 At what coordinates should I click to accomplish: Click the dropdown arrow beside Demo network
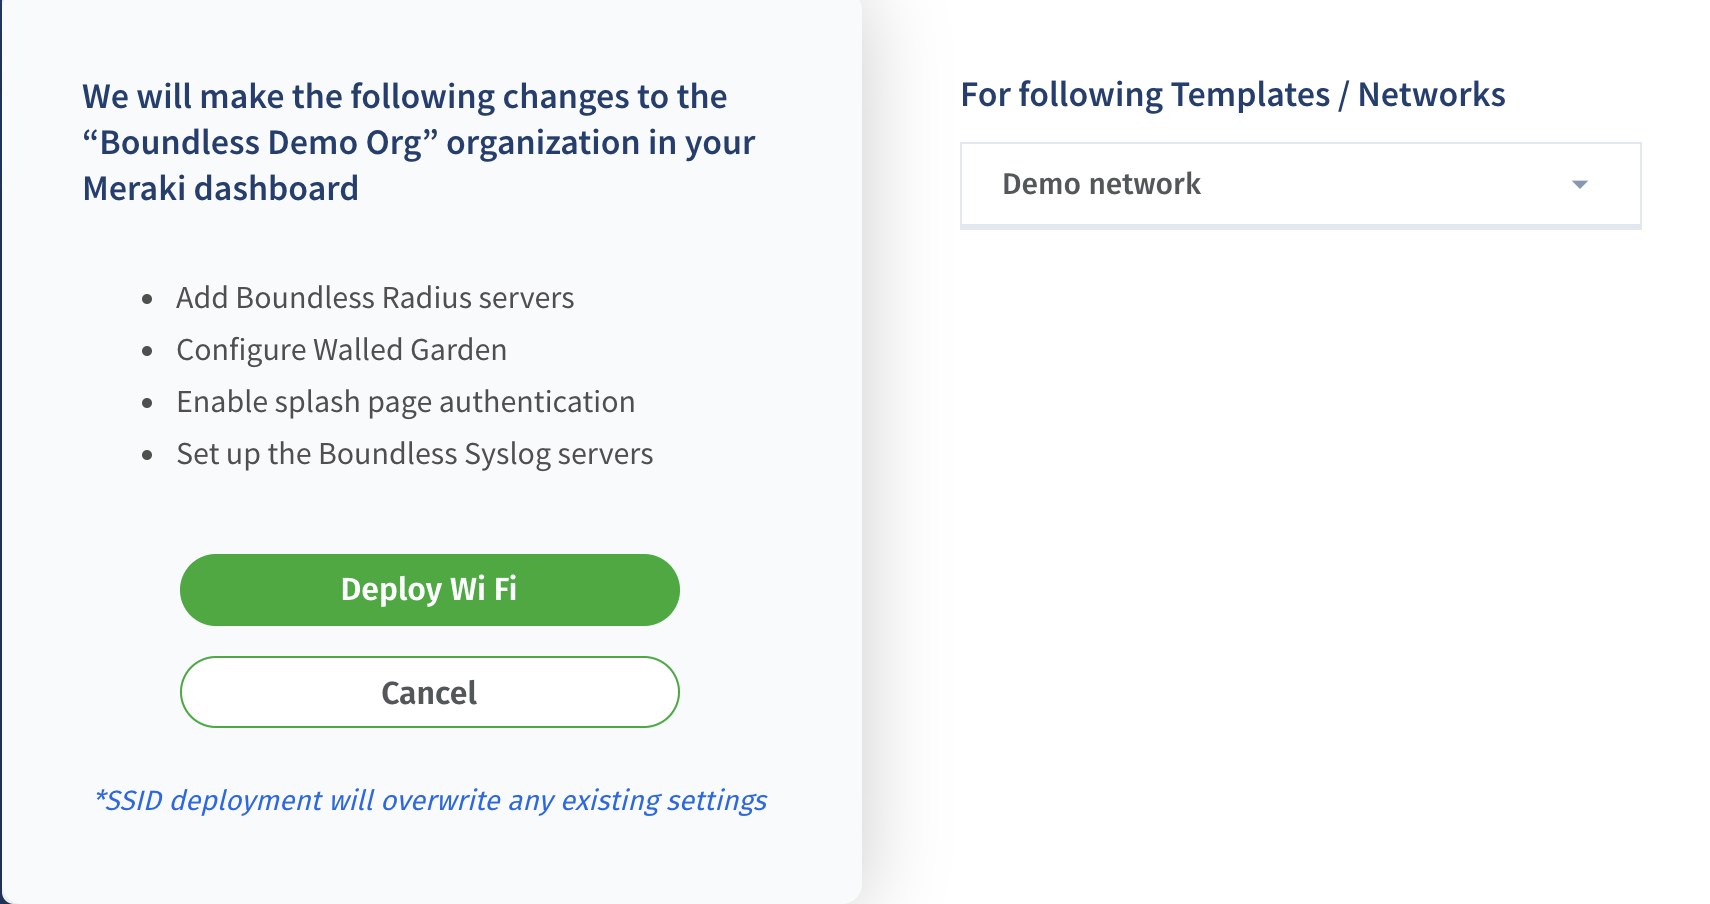[1580, 185]
